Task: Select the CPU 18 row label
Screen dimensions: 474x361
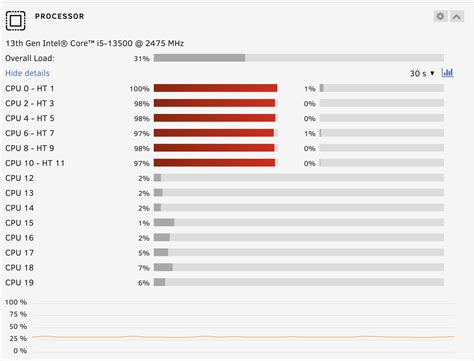Action: click(x=19, y=268)
